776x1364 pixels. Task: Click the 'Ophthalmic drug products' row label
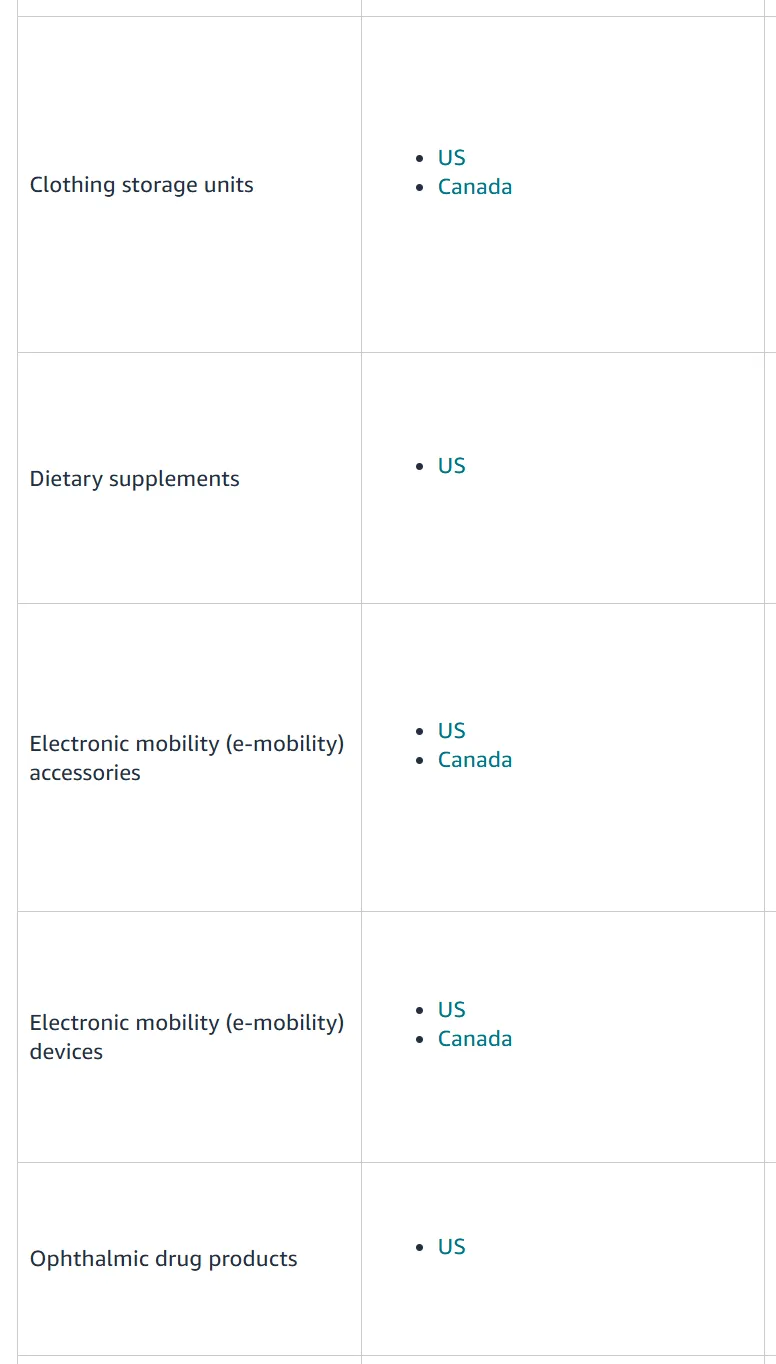(163, 1259)
